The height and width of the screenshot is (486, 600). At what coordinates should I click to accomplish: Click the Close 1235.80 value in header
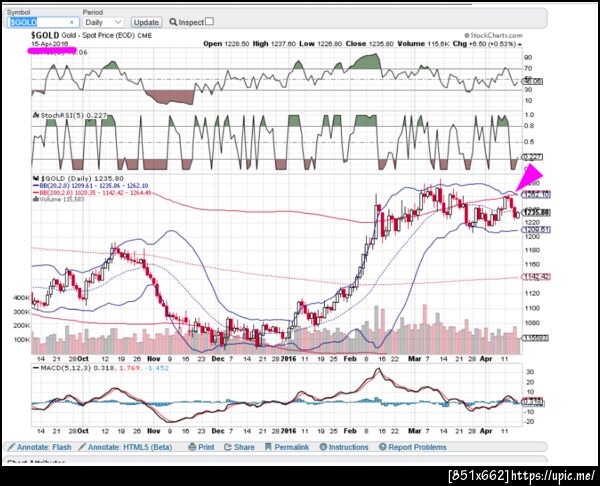[x=370, y=44]
